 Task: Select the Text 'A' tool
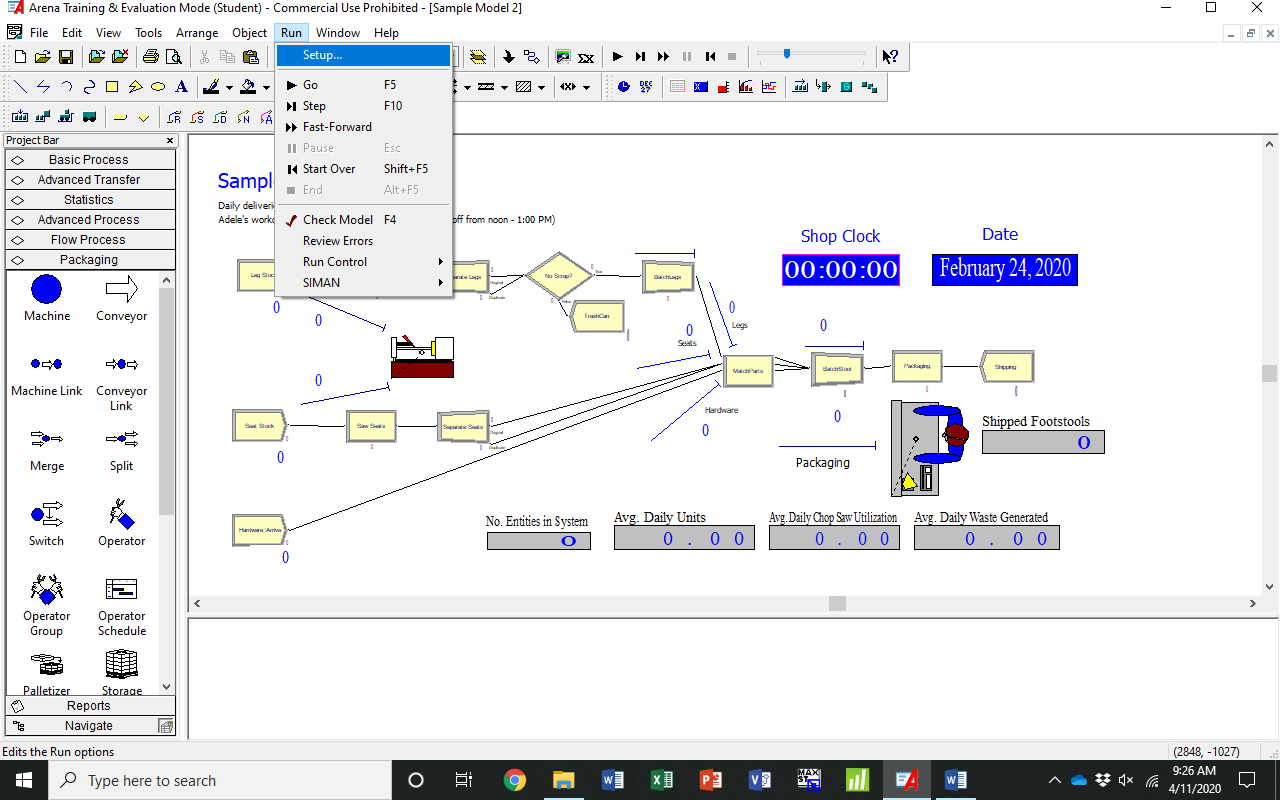tap(181, 87)
